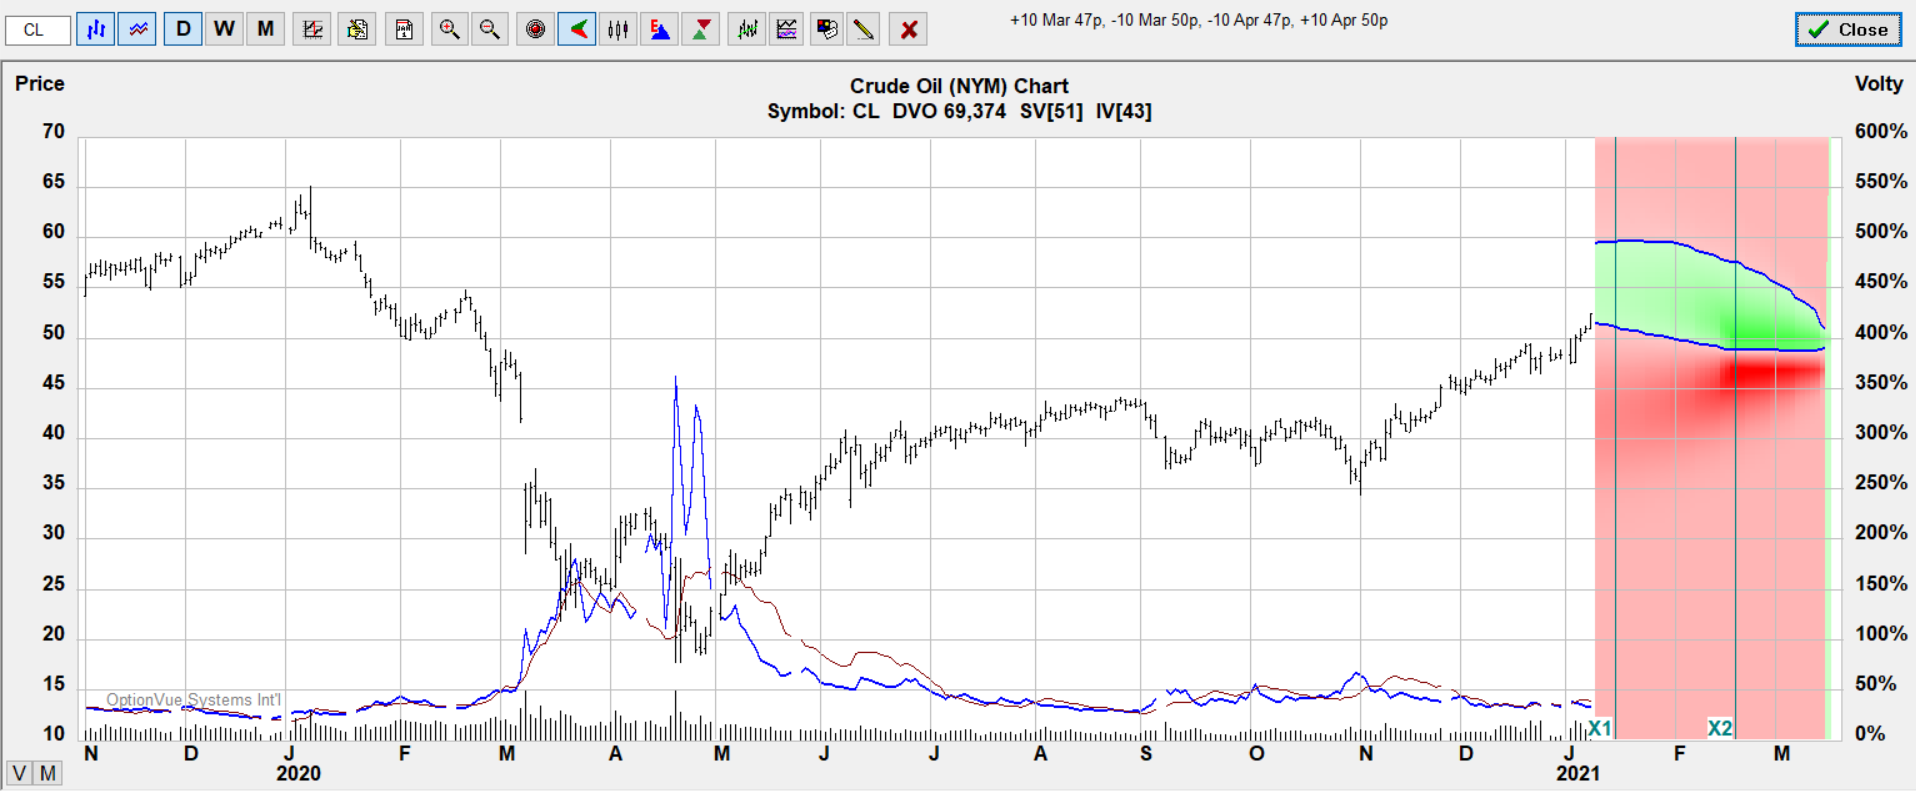Toggle the M button at bottom left

[47, 773]
